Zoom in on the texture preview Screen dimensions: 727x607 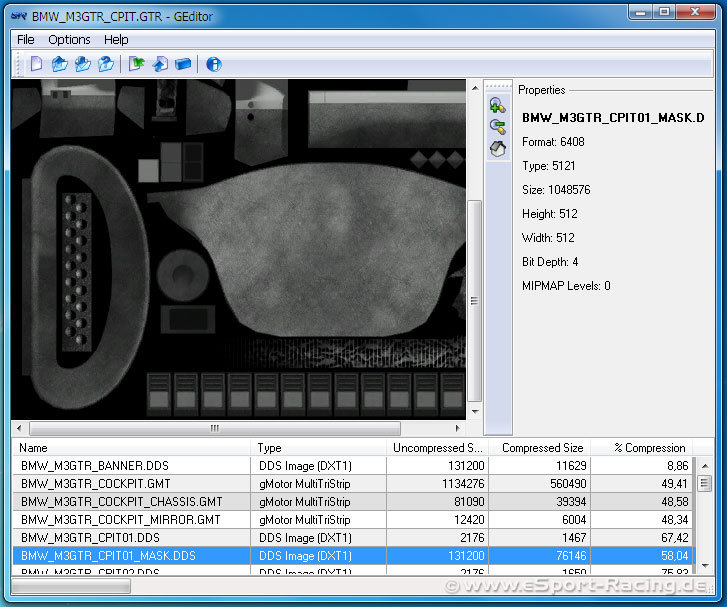(497, 104)
